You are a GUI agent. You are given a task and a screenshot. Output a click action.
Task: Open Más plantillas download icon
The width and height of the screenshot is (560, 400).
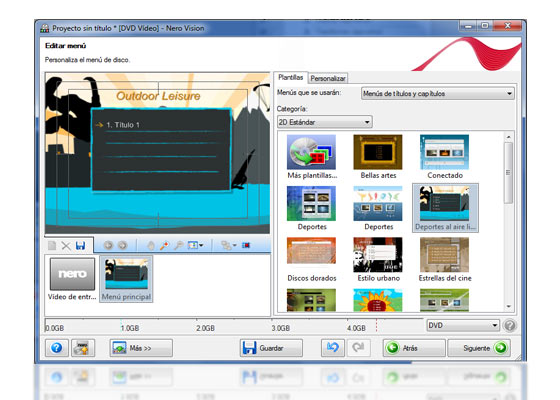311,152
